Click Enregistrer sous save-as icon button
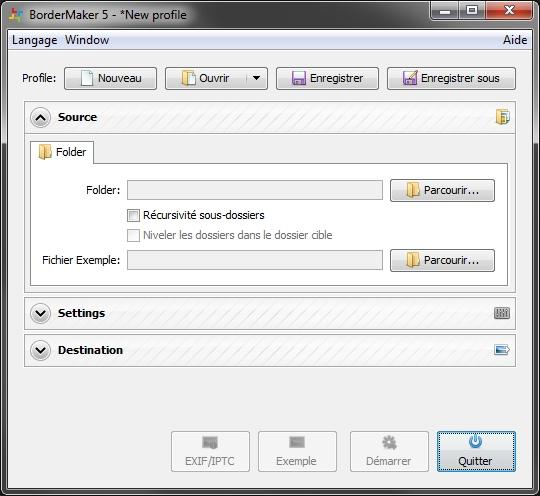The width and height of the screenshot is (540, 496). [x=451, y=78]
